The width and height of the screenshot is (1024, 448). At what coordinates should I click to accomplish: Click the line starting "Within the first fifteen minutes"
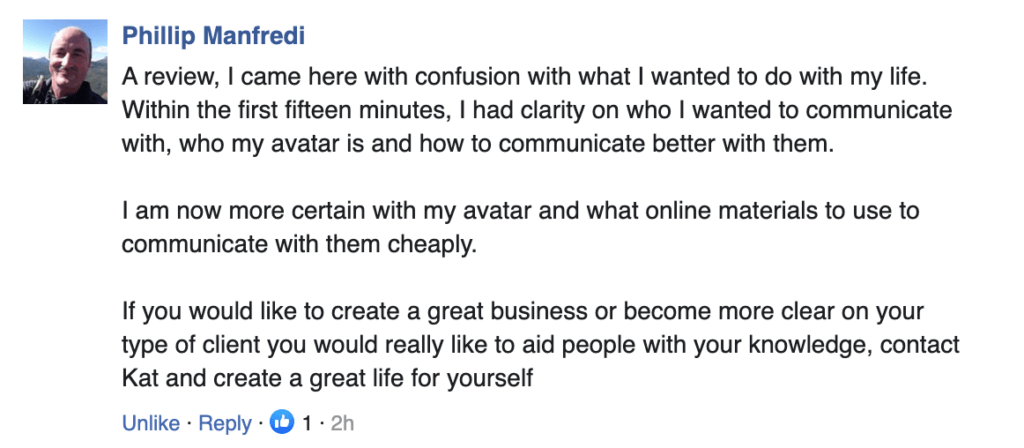(537, 110)
